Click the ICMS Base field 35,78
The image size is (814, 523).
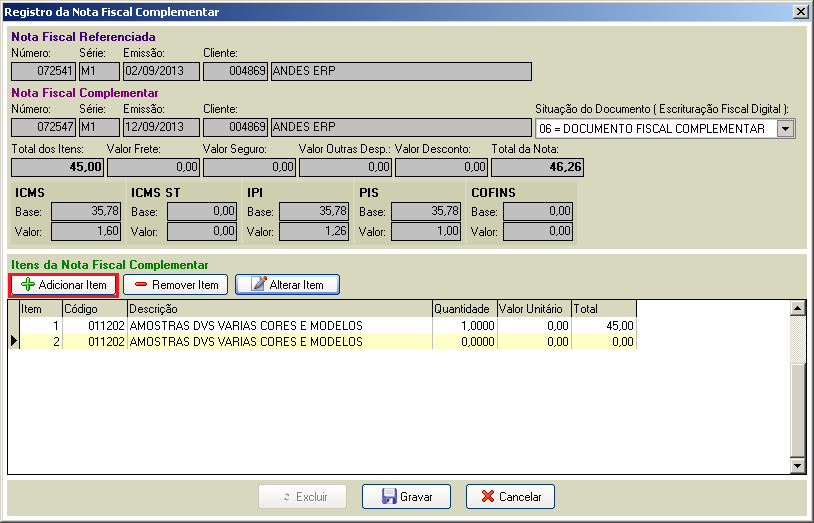tap(86, 211)
